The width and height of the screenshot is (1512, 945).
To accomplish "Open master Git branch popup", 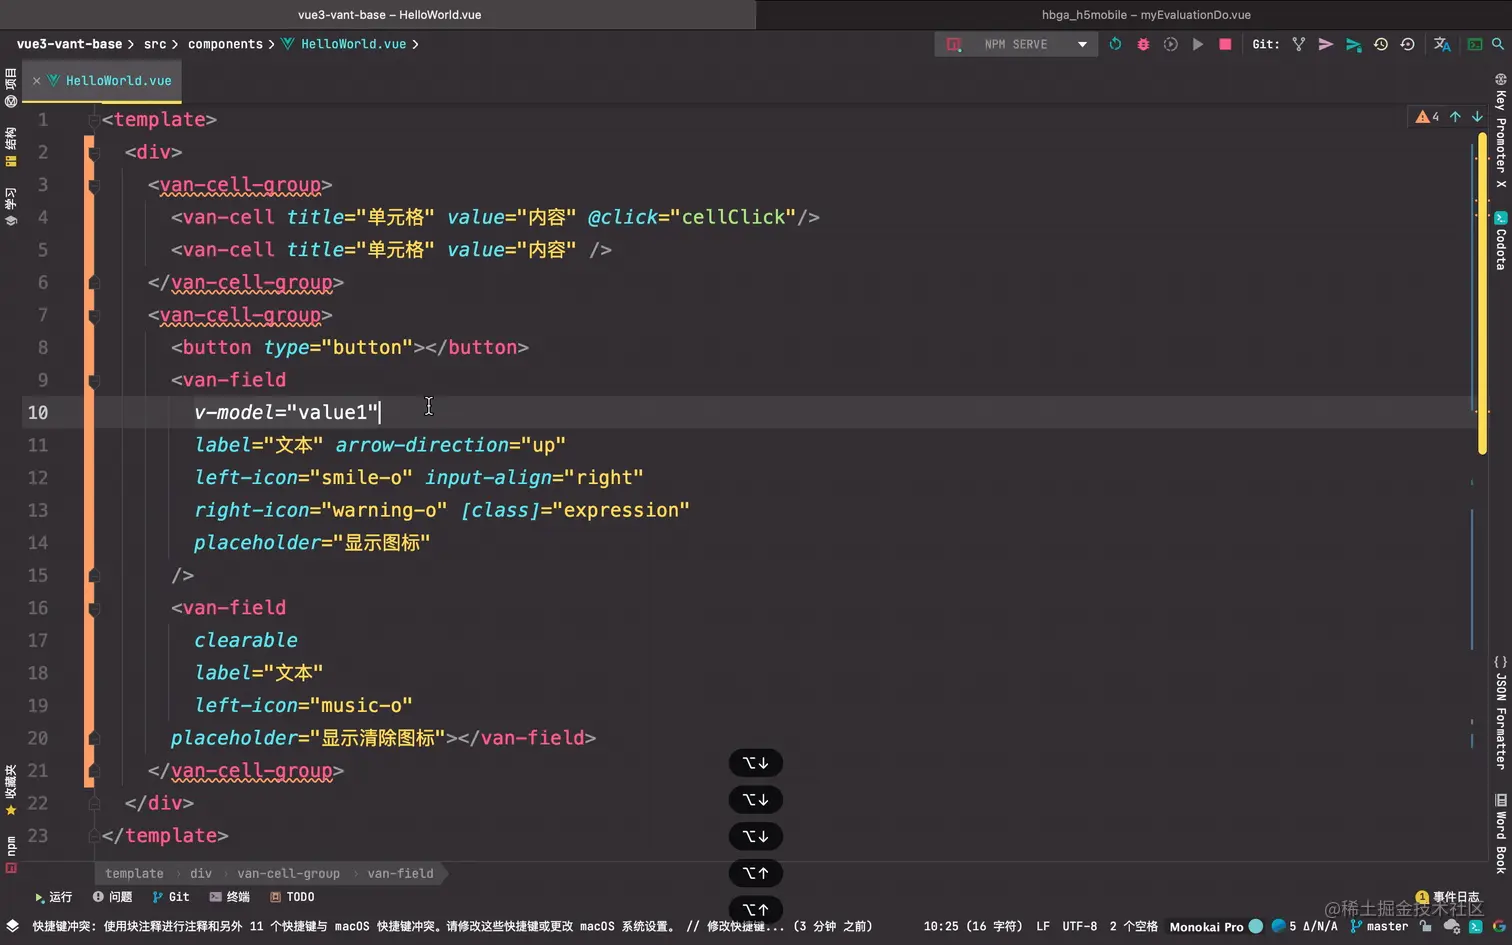I will pyautogui.click(x=1379, y=927).
